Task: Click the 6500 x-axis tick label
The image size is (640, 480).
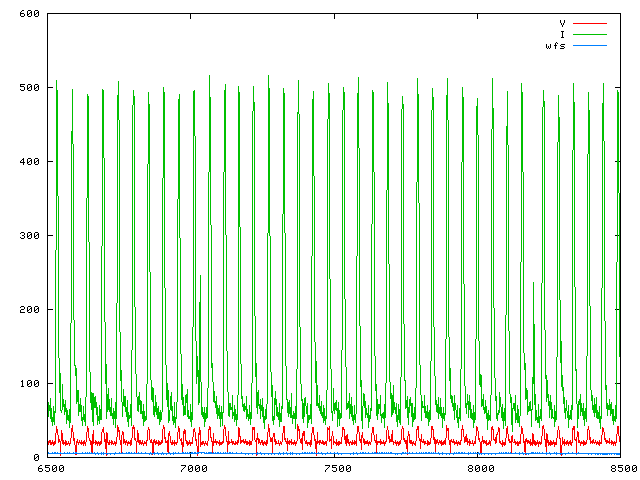Action: coord(49,468)
